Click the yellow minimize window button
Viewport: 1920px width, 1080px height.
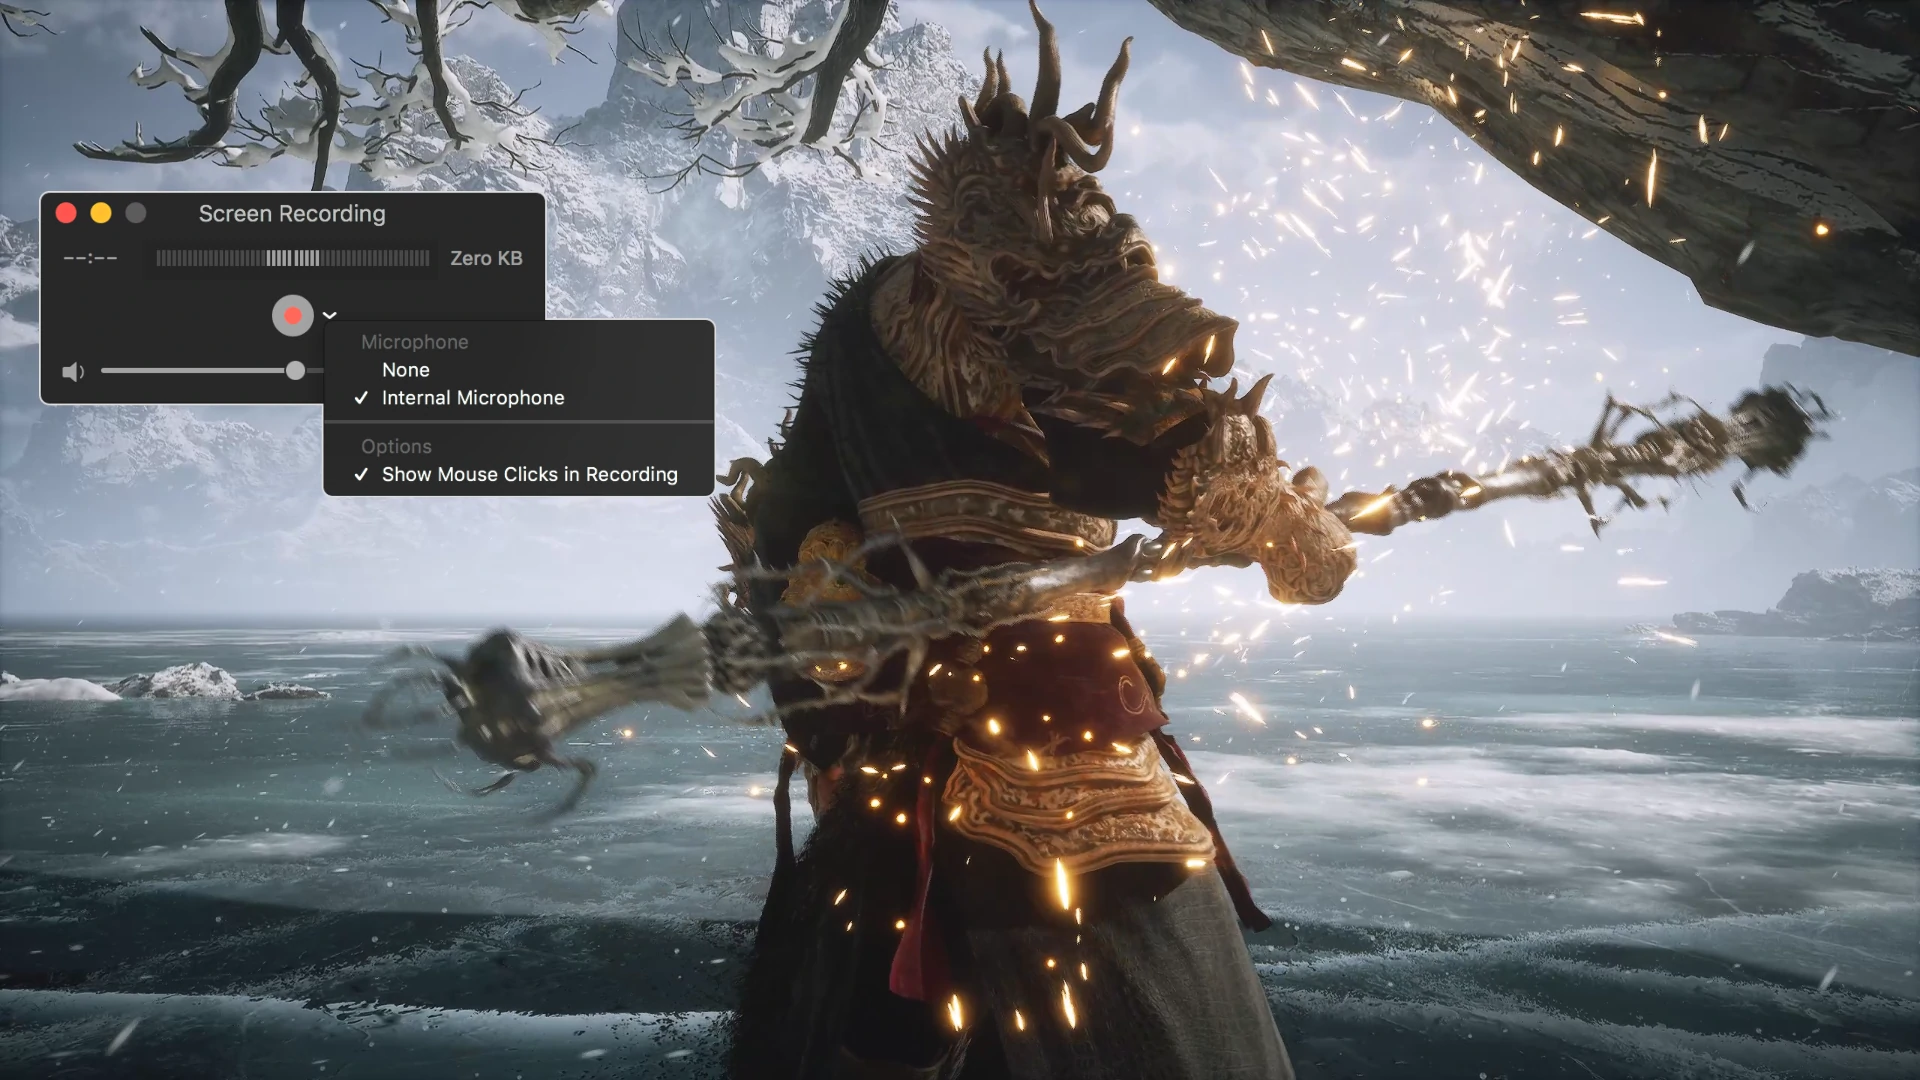pyautogui.click(x=100, y=212)
